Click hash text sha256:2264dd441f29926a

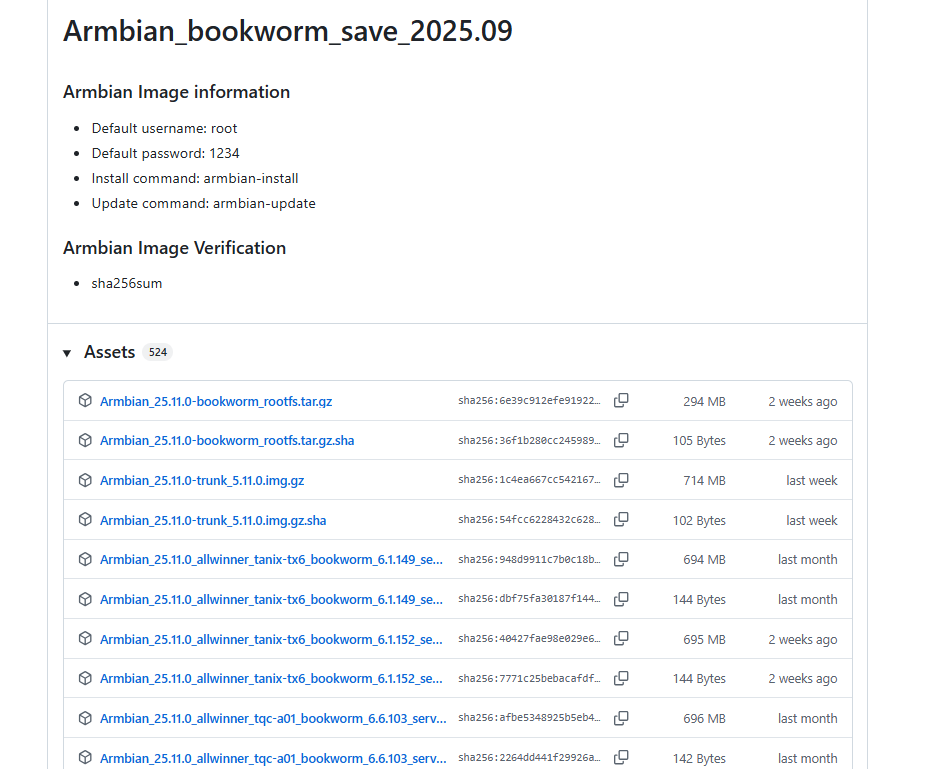point(529,757)
